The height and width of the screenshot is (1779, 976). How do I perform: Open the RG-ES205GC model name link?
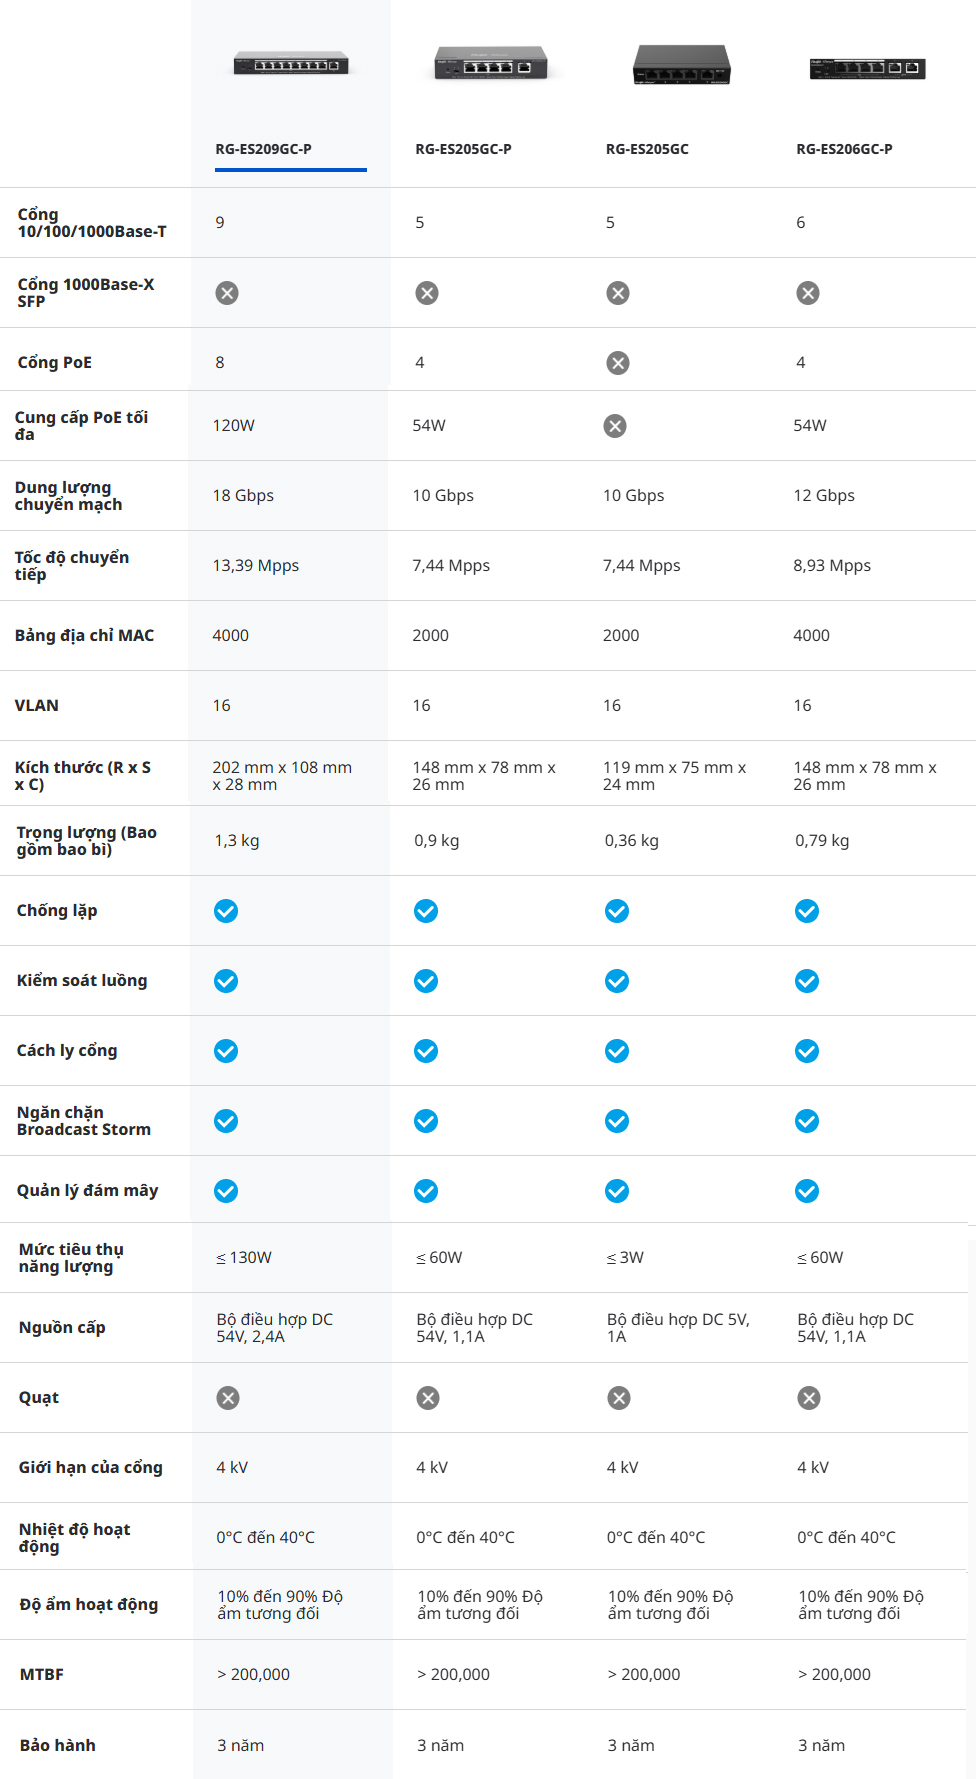pyautogui.click(x=647, y=149)
